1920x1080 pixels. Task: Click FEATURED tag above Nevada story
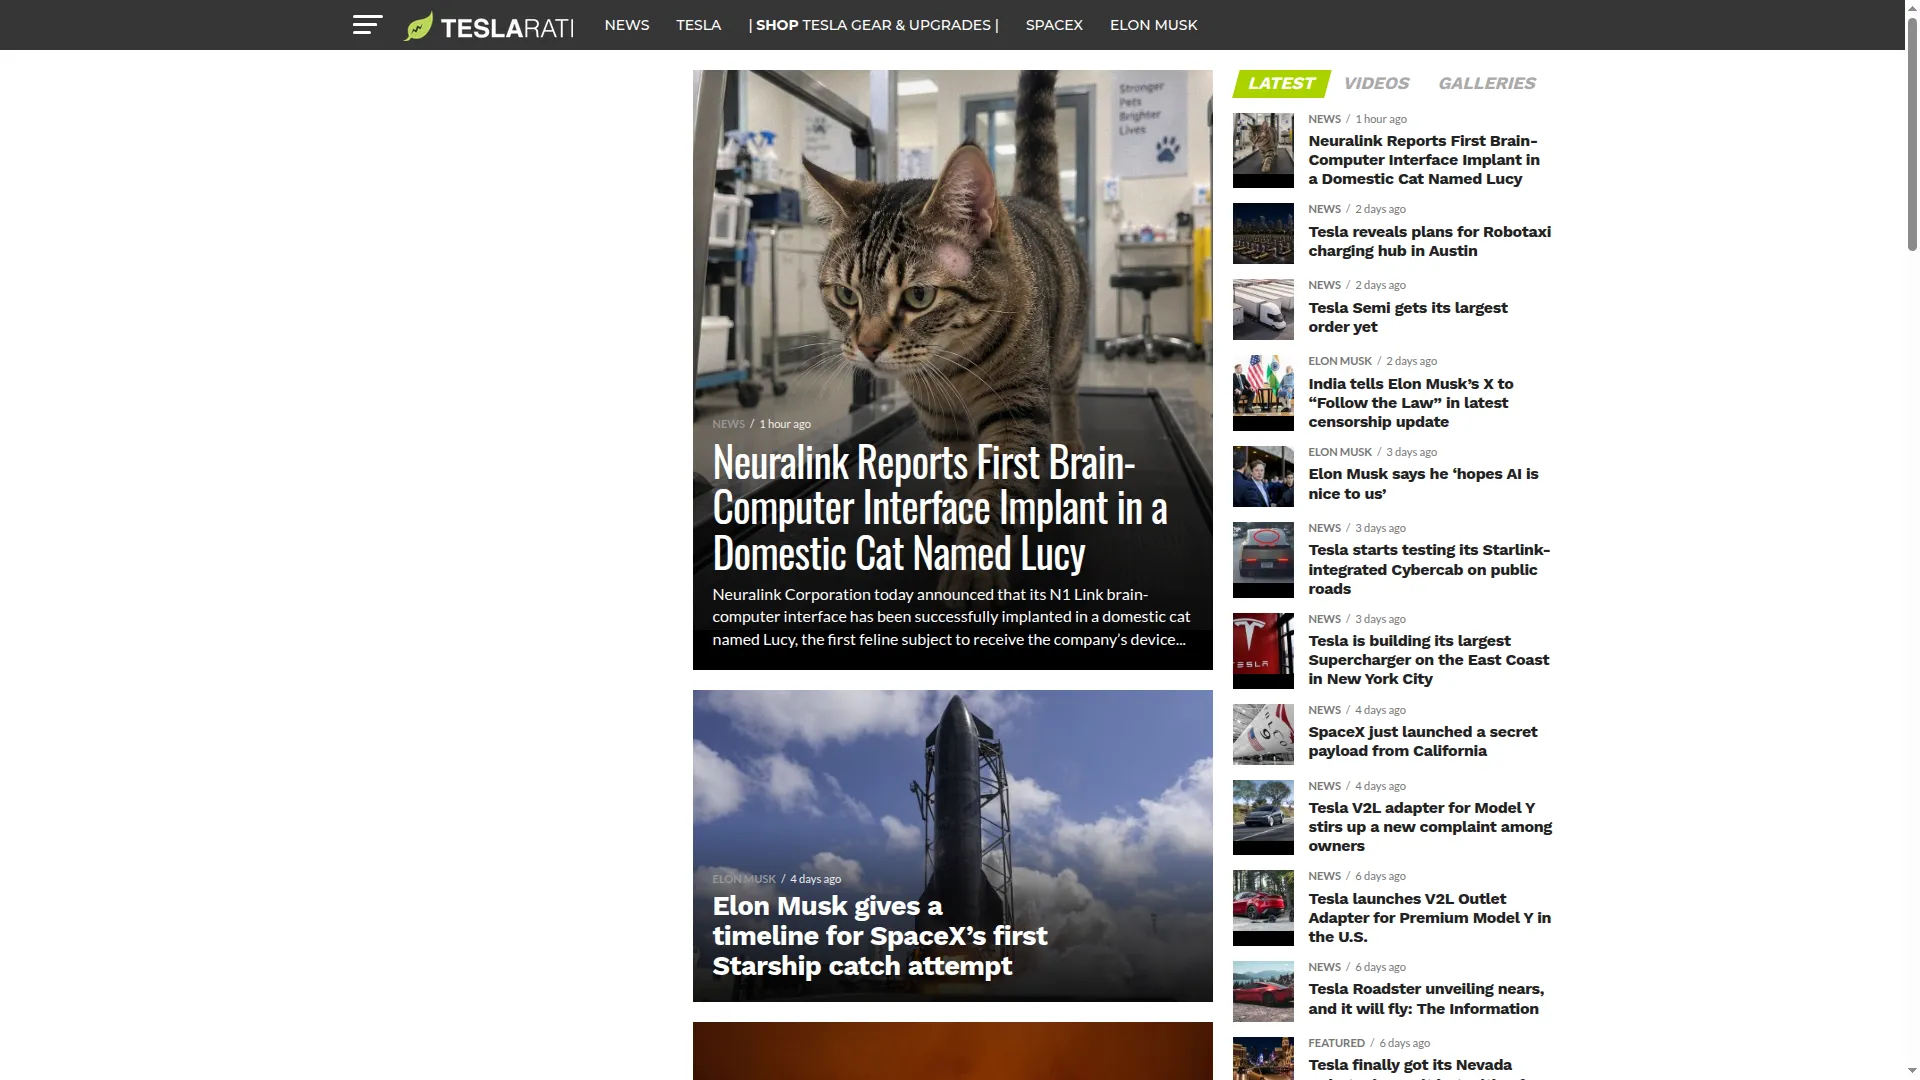[1336, 1043]
